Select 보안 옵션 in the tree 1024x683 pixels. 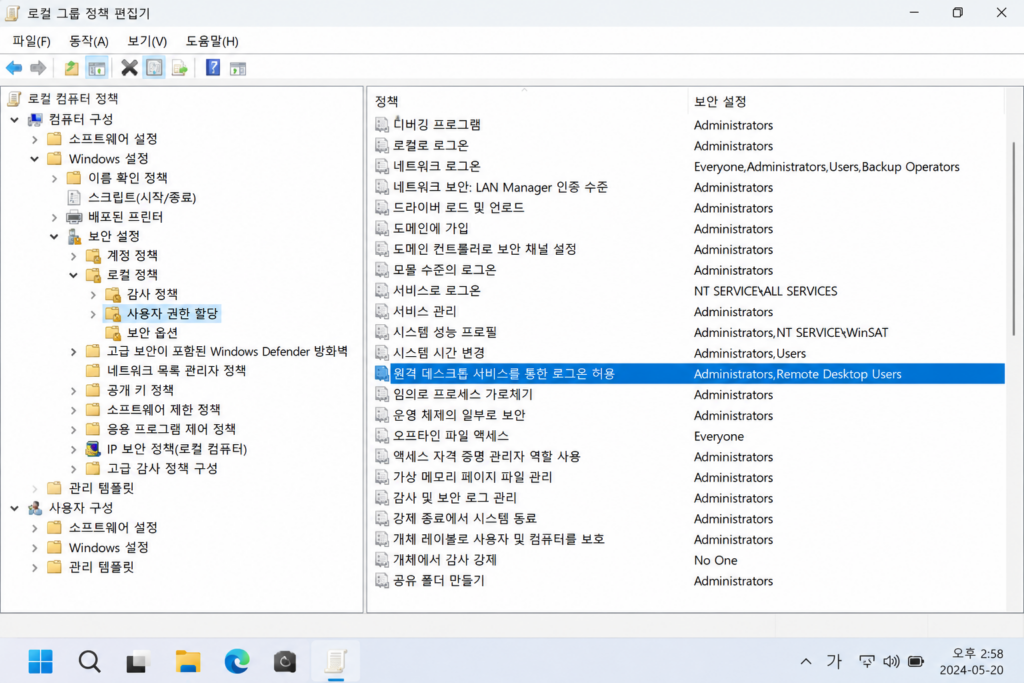tap(152, 332)
